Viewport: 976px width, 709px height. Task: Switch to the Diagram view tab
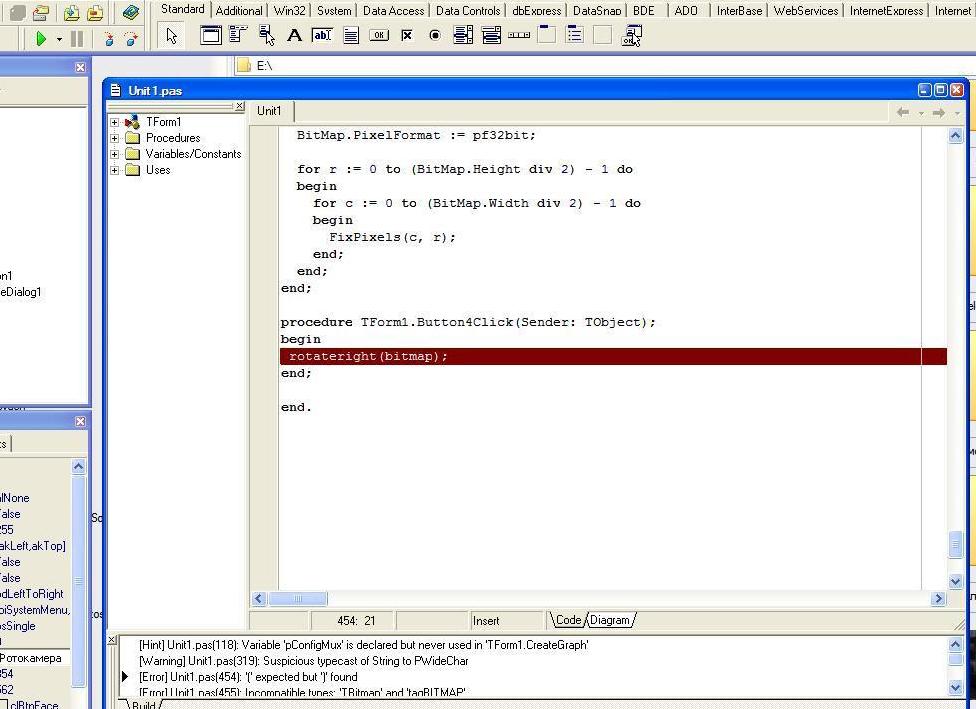[610, 620]
